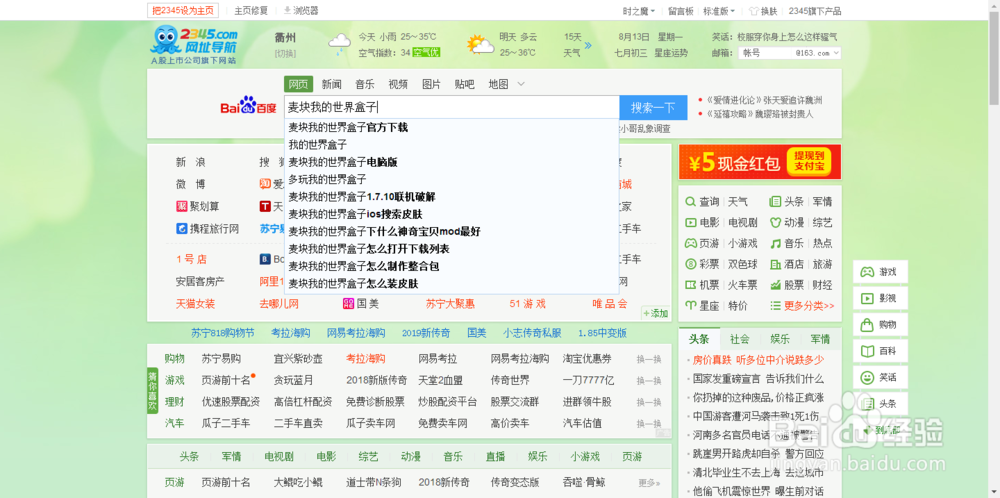This screenshot has width=1000, height=498.
Task: Open the 动漫 icon category
Action: 776,223
